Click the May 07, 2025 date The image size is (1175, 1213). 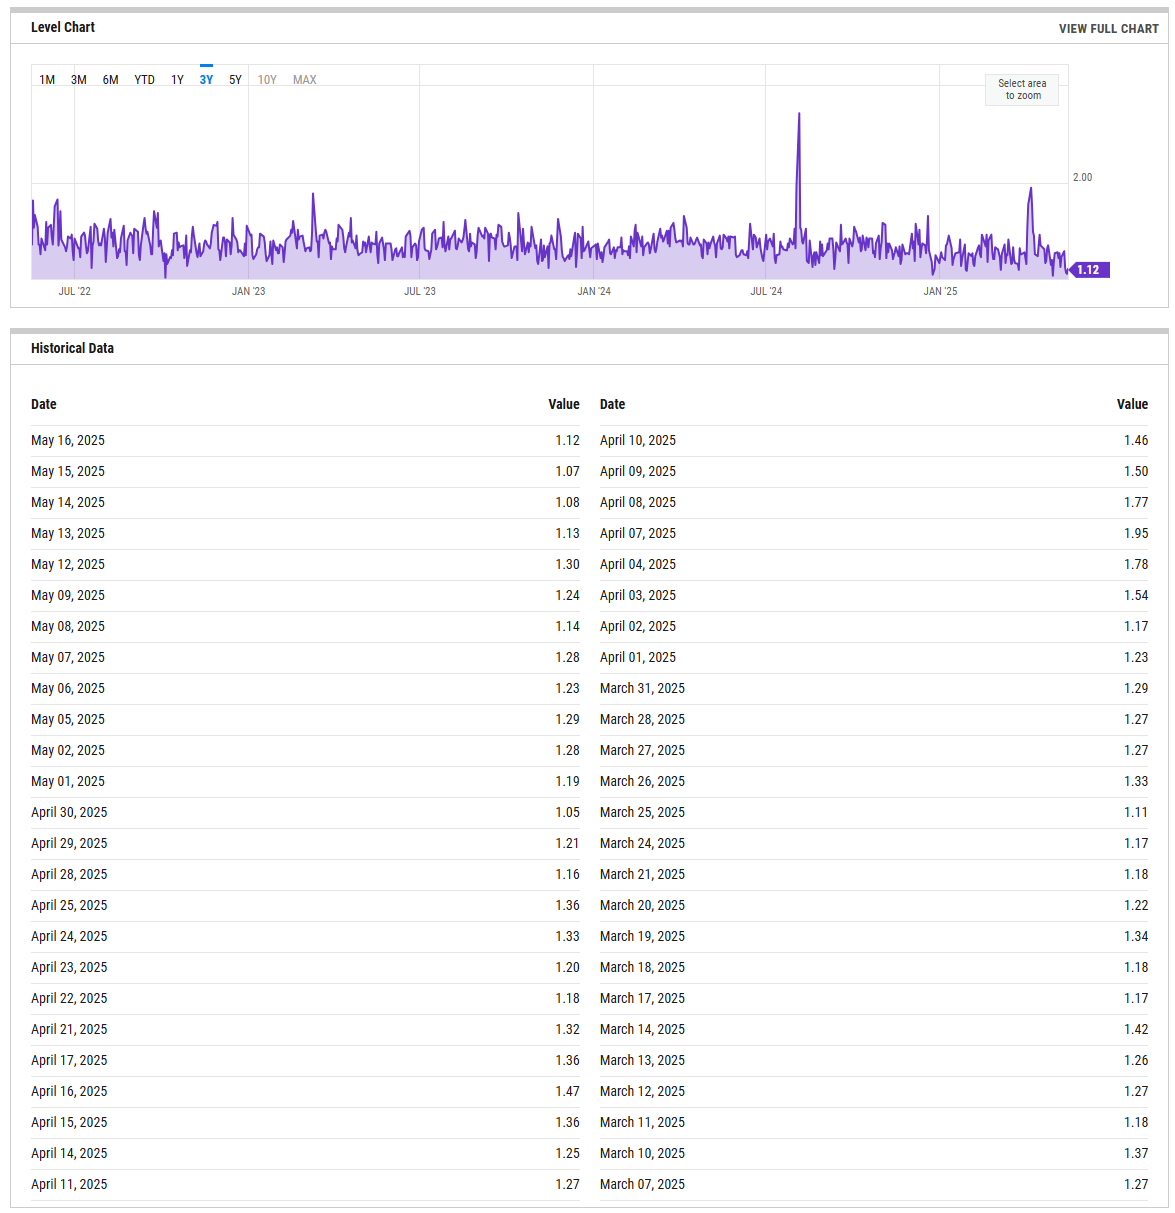pyautogui.click(x=68, y=658)
